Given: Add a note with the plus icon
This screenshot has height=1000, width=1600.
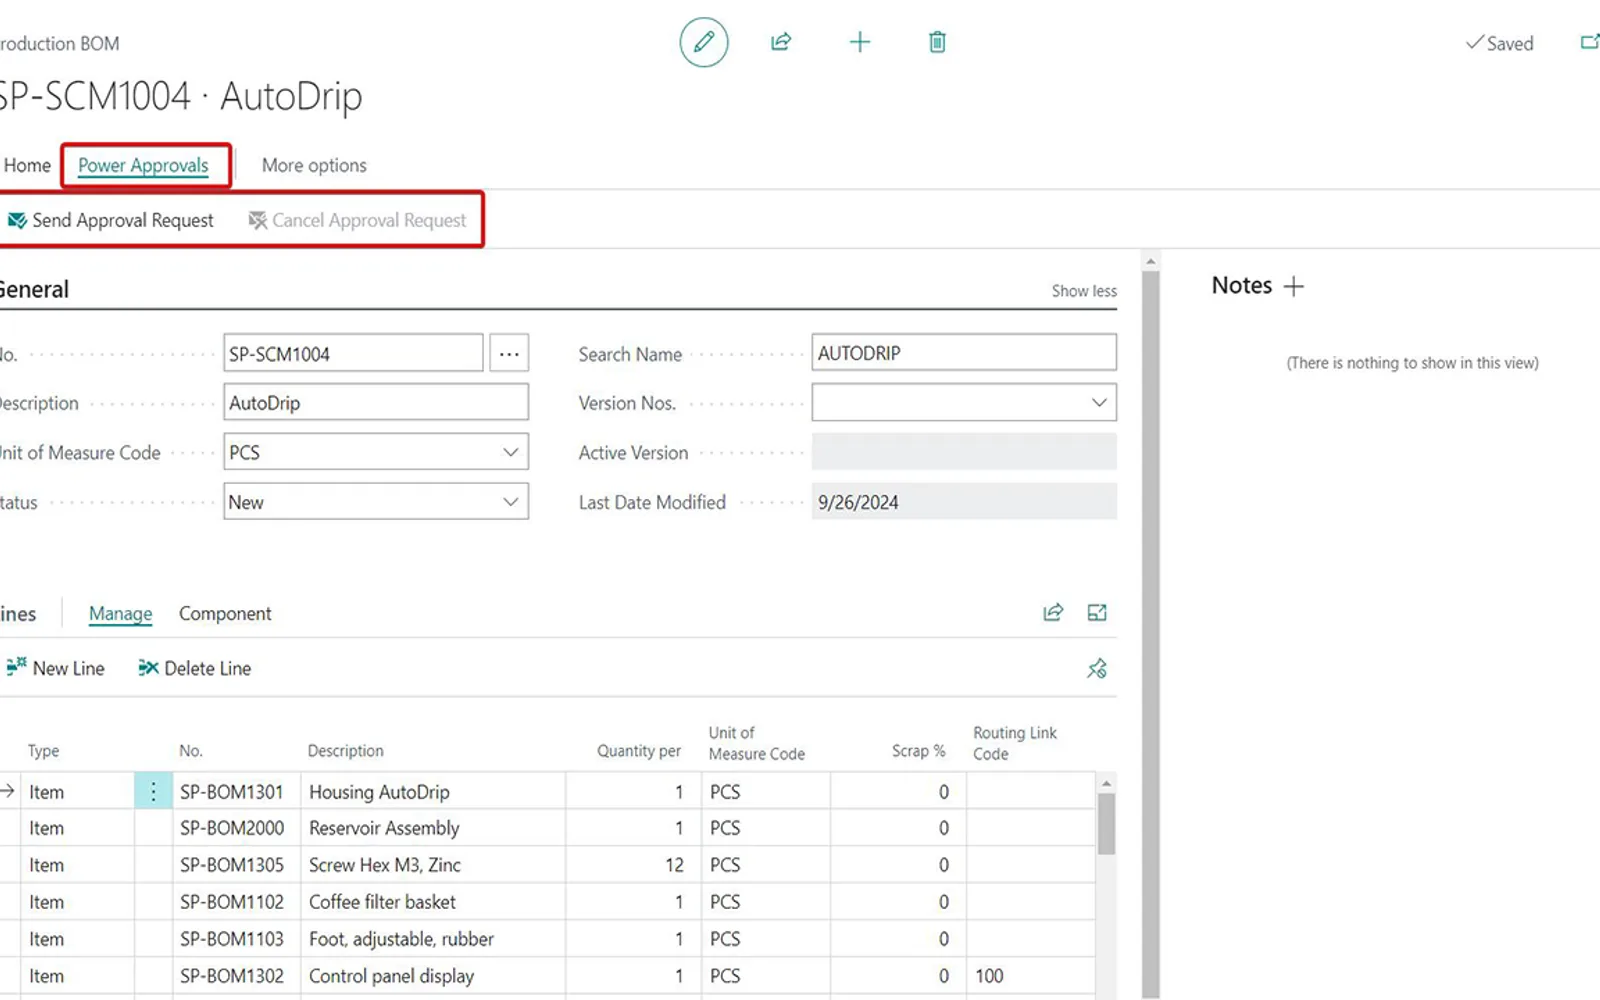Looking at the screenshot, I should point(1294,286).
